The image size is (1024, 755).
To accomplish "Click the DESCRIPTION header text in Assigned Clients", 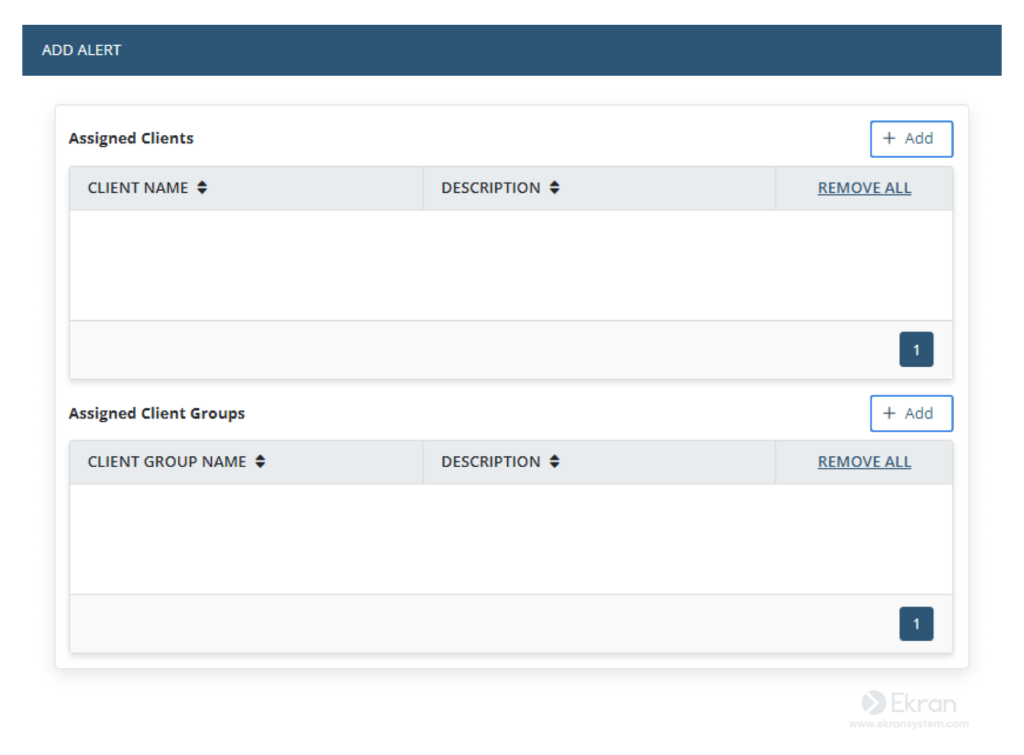I will coord(490,188).
